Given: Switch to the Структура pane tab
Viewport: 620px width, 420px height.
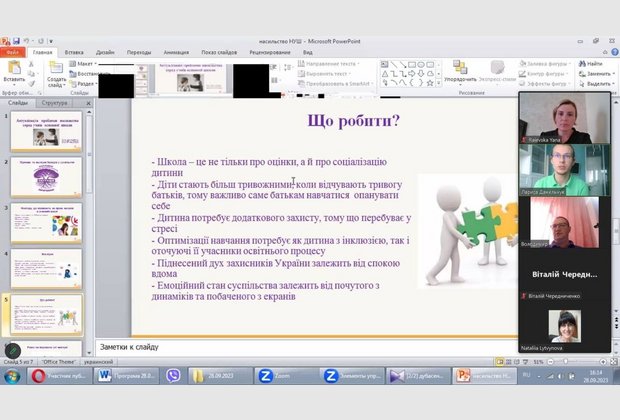Looking at the screenshot, I should click(x=55, y=103).
